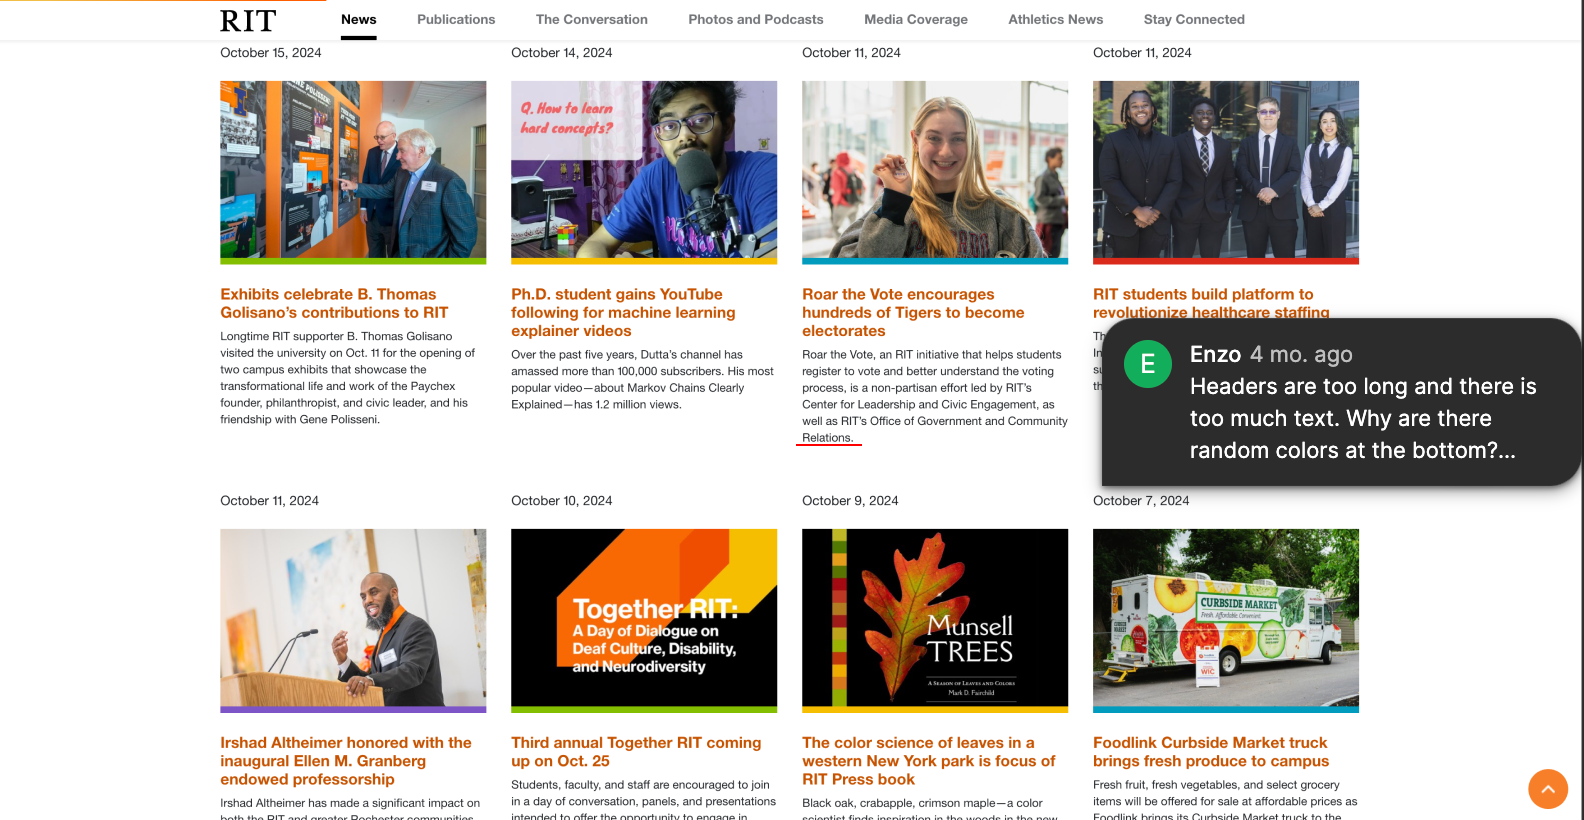This screenshot has height=820, width=1584.
Task: Go to Media Coverage
Action: click(x=916, y=19)
